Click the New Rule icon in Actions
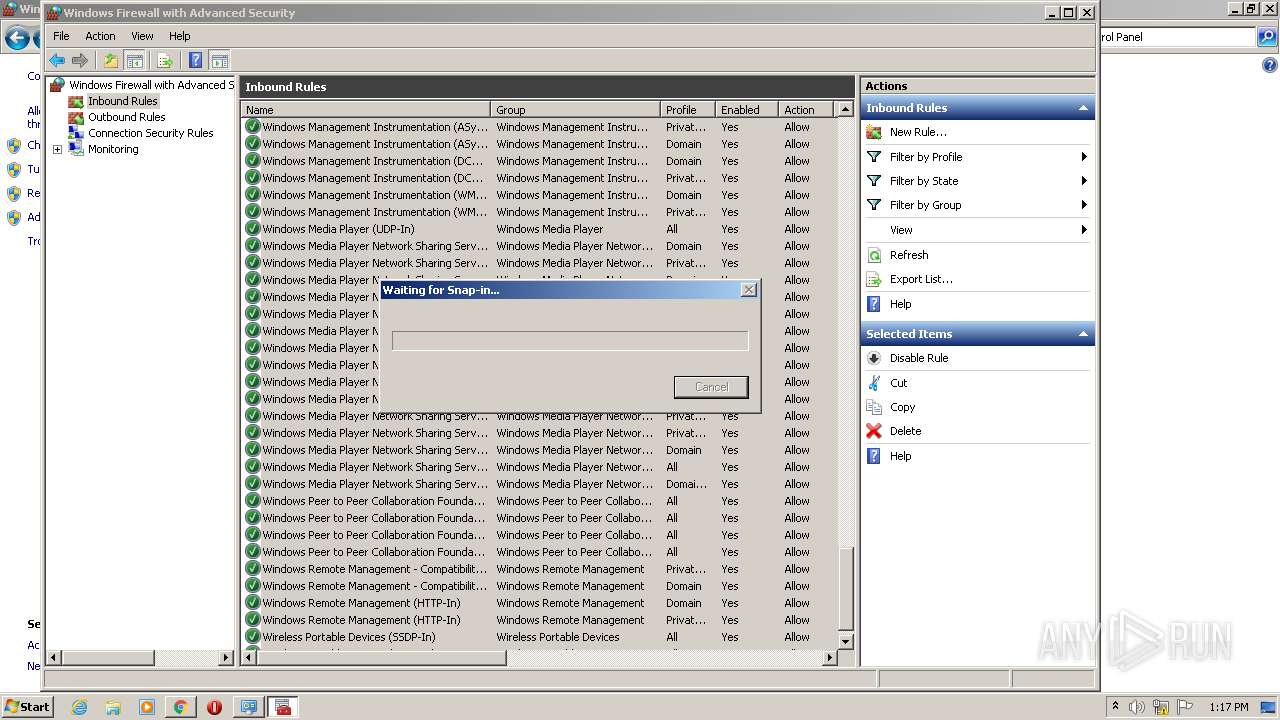 click(x=874, y=132)
